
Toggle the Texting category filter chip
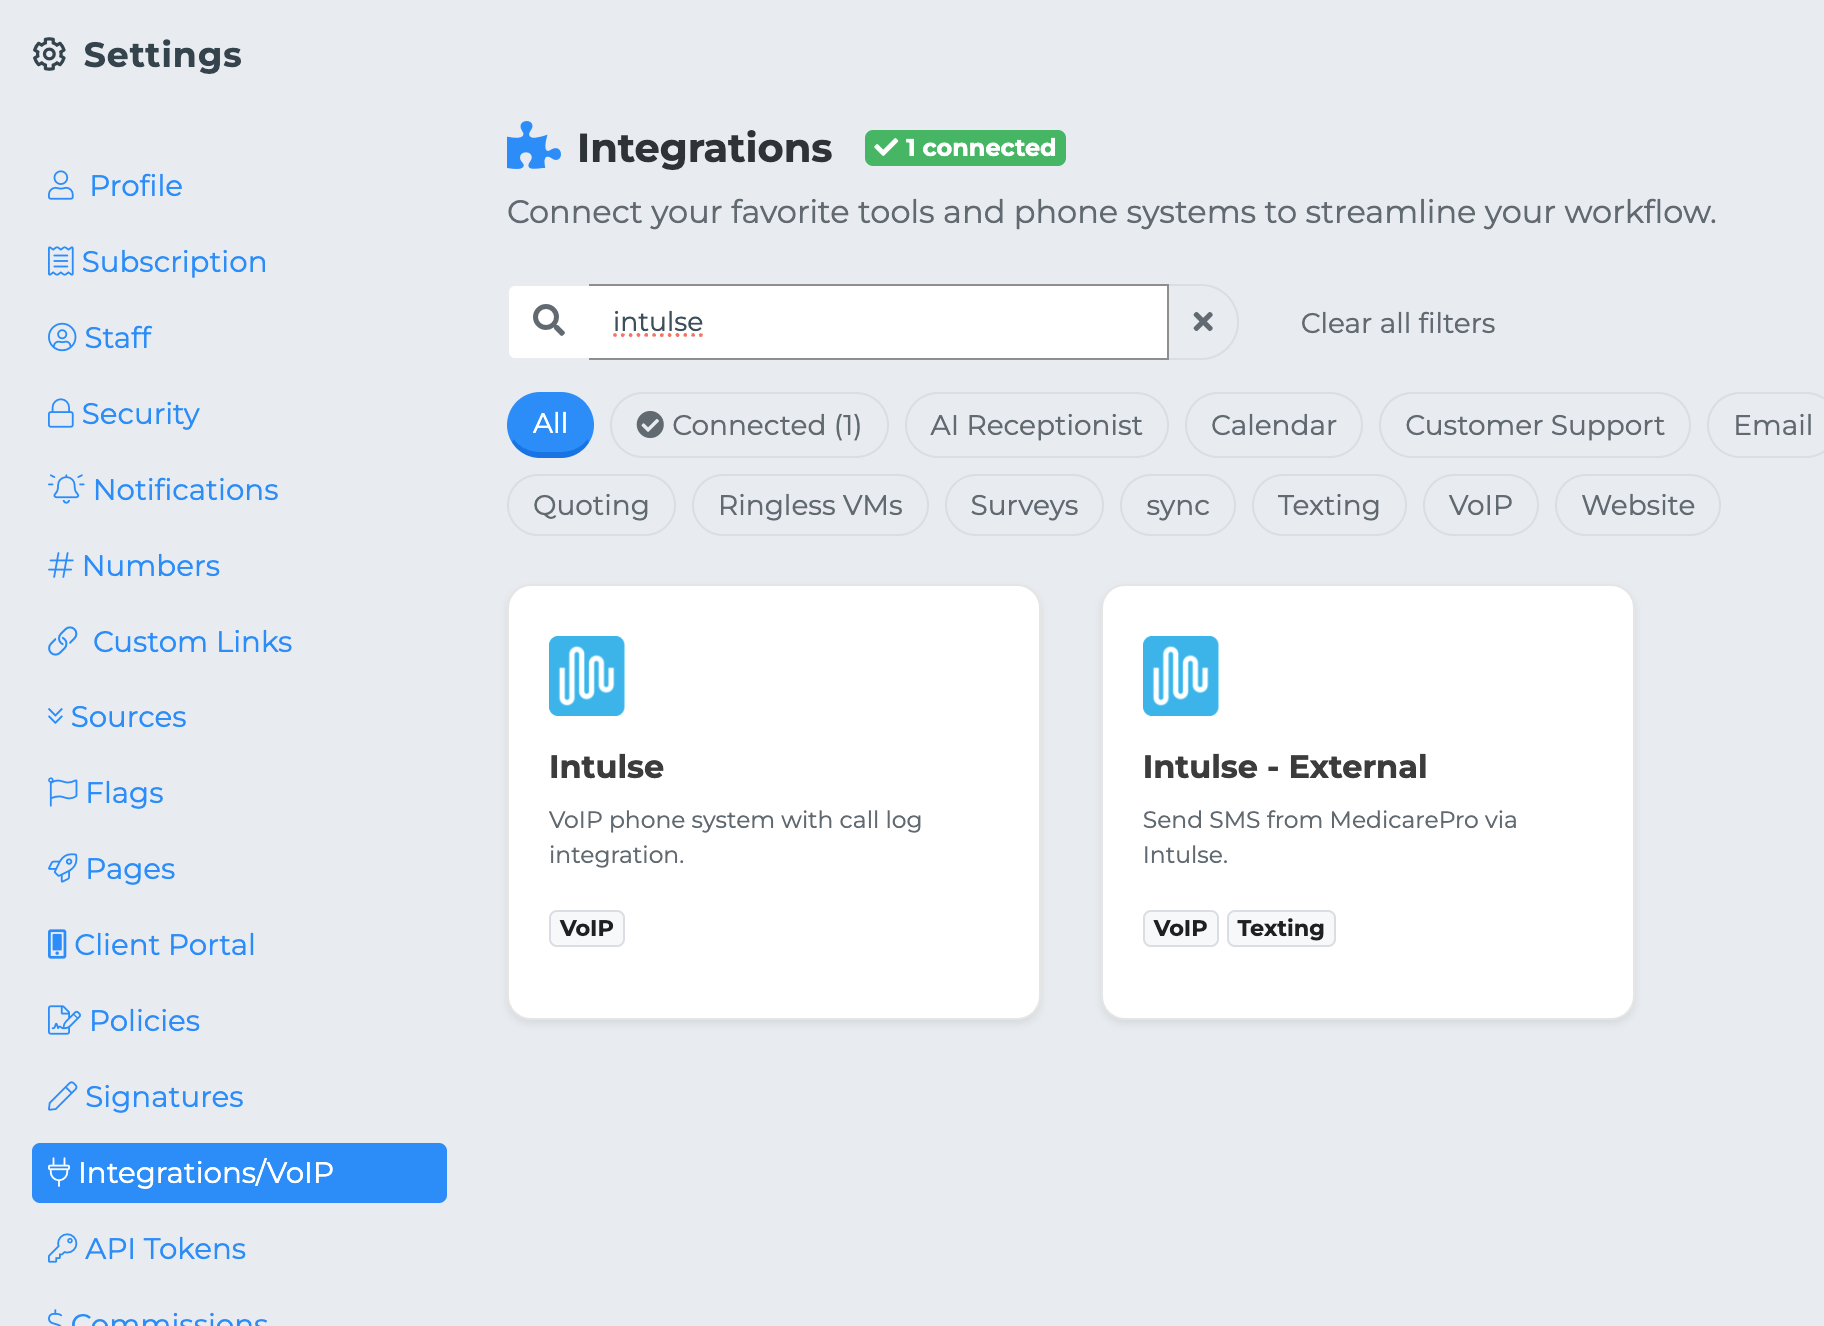(x=1328, y=505)
